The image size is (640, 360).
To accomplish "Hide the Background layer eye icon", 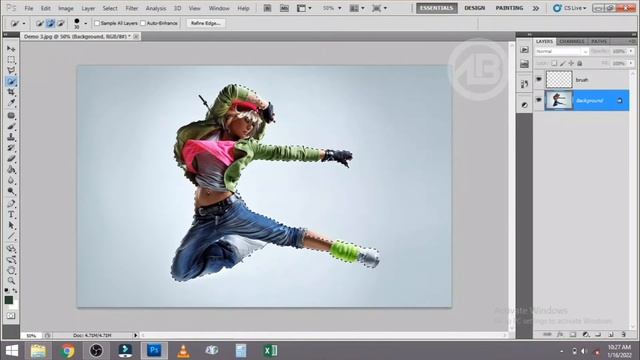I will (x=539, y=100).
